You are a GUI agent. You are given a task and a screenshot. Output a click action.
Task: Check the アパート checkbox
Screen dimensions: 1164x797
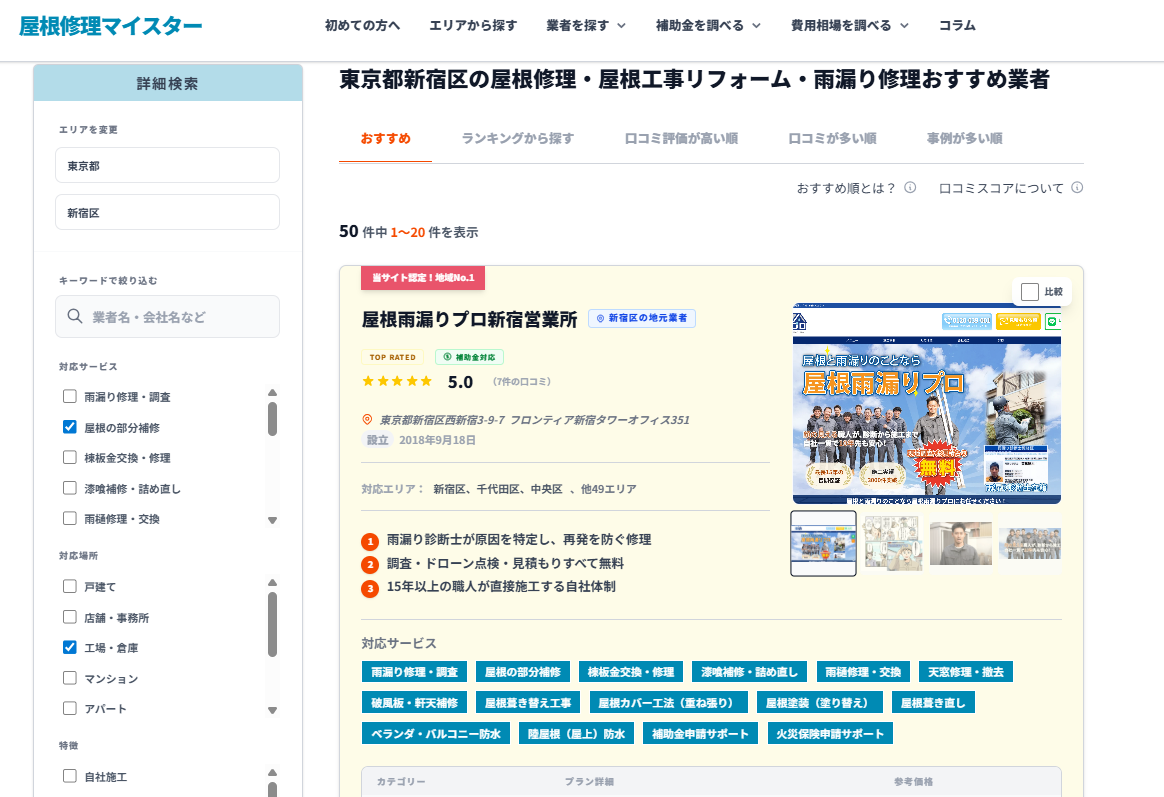[70, 708]
